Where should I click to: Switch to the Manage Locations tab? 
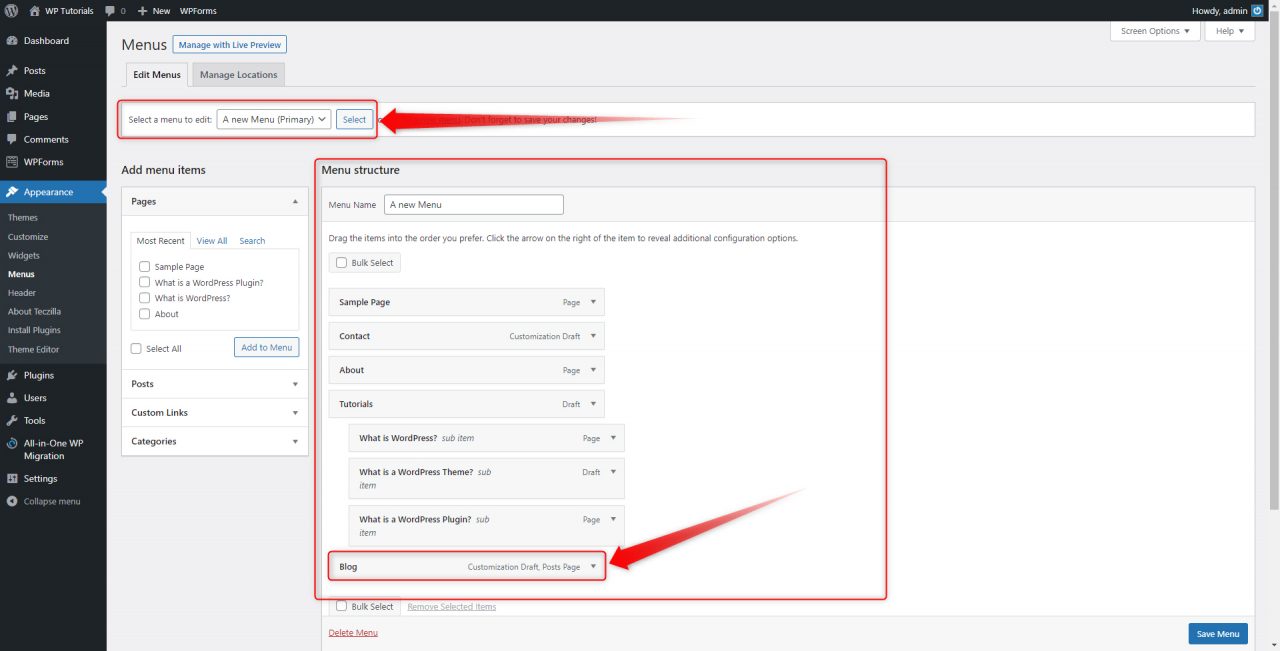click(237, 74)
